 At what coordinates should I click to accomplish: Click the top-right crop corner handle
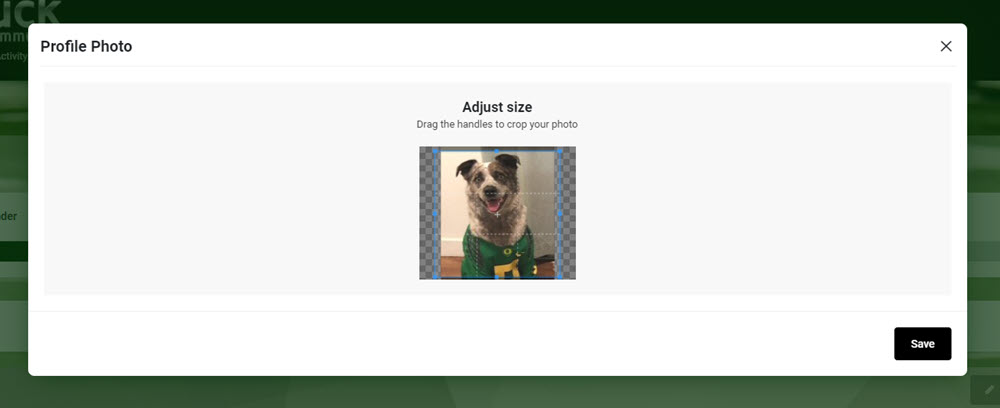pyautogui.click(x=560, y=151)
